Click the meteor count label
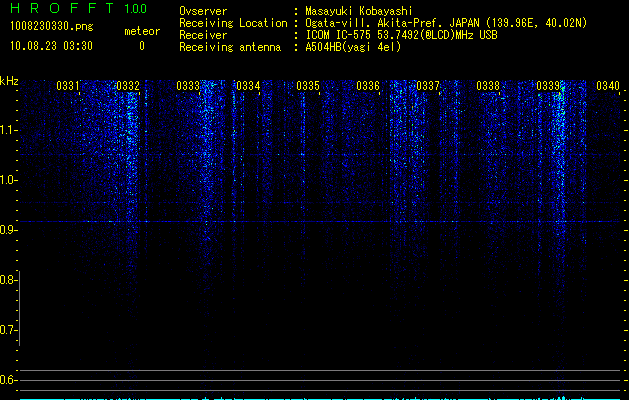 142,31
